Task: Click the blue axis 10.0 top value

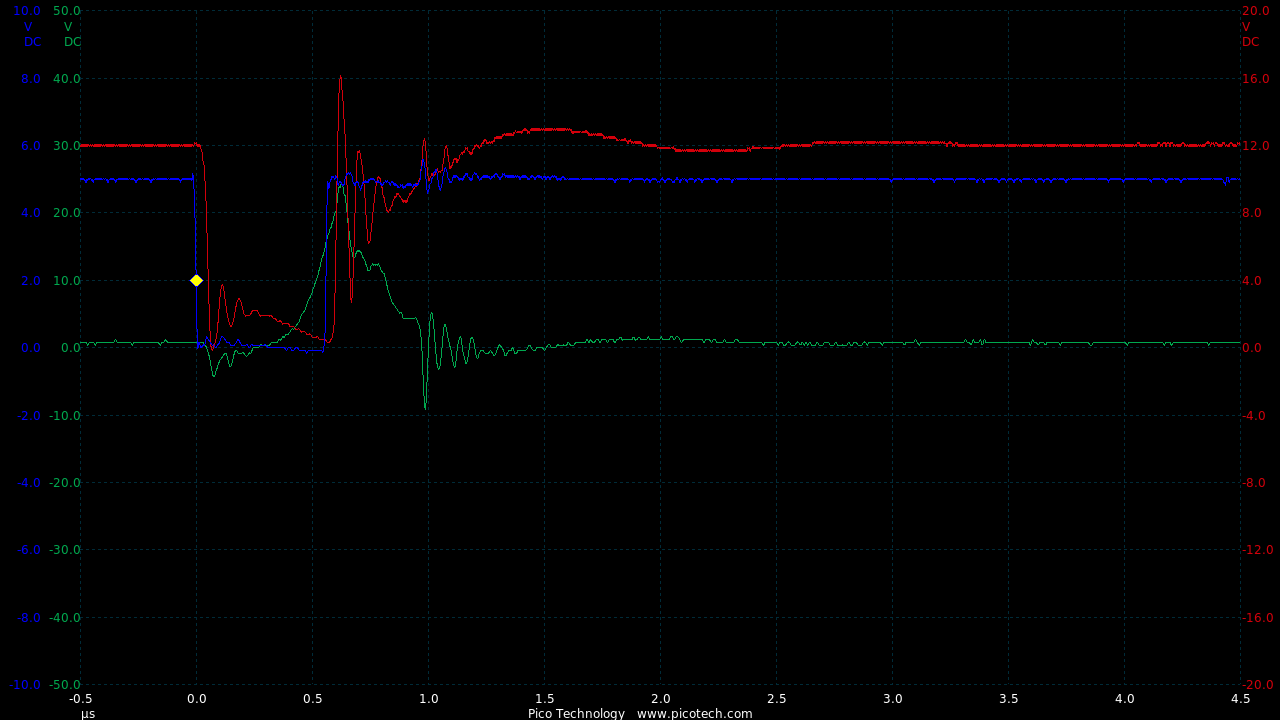Action: pos(27,11)
